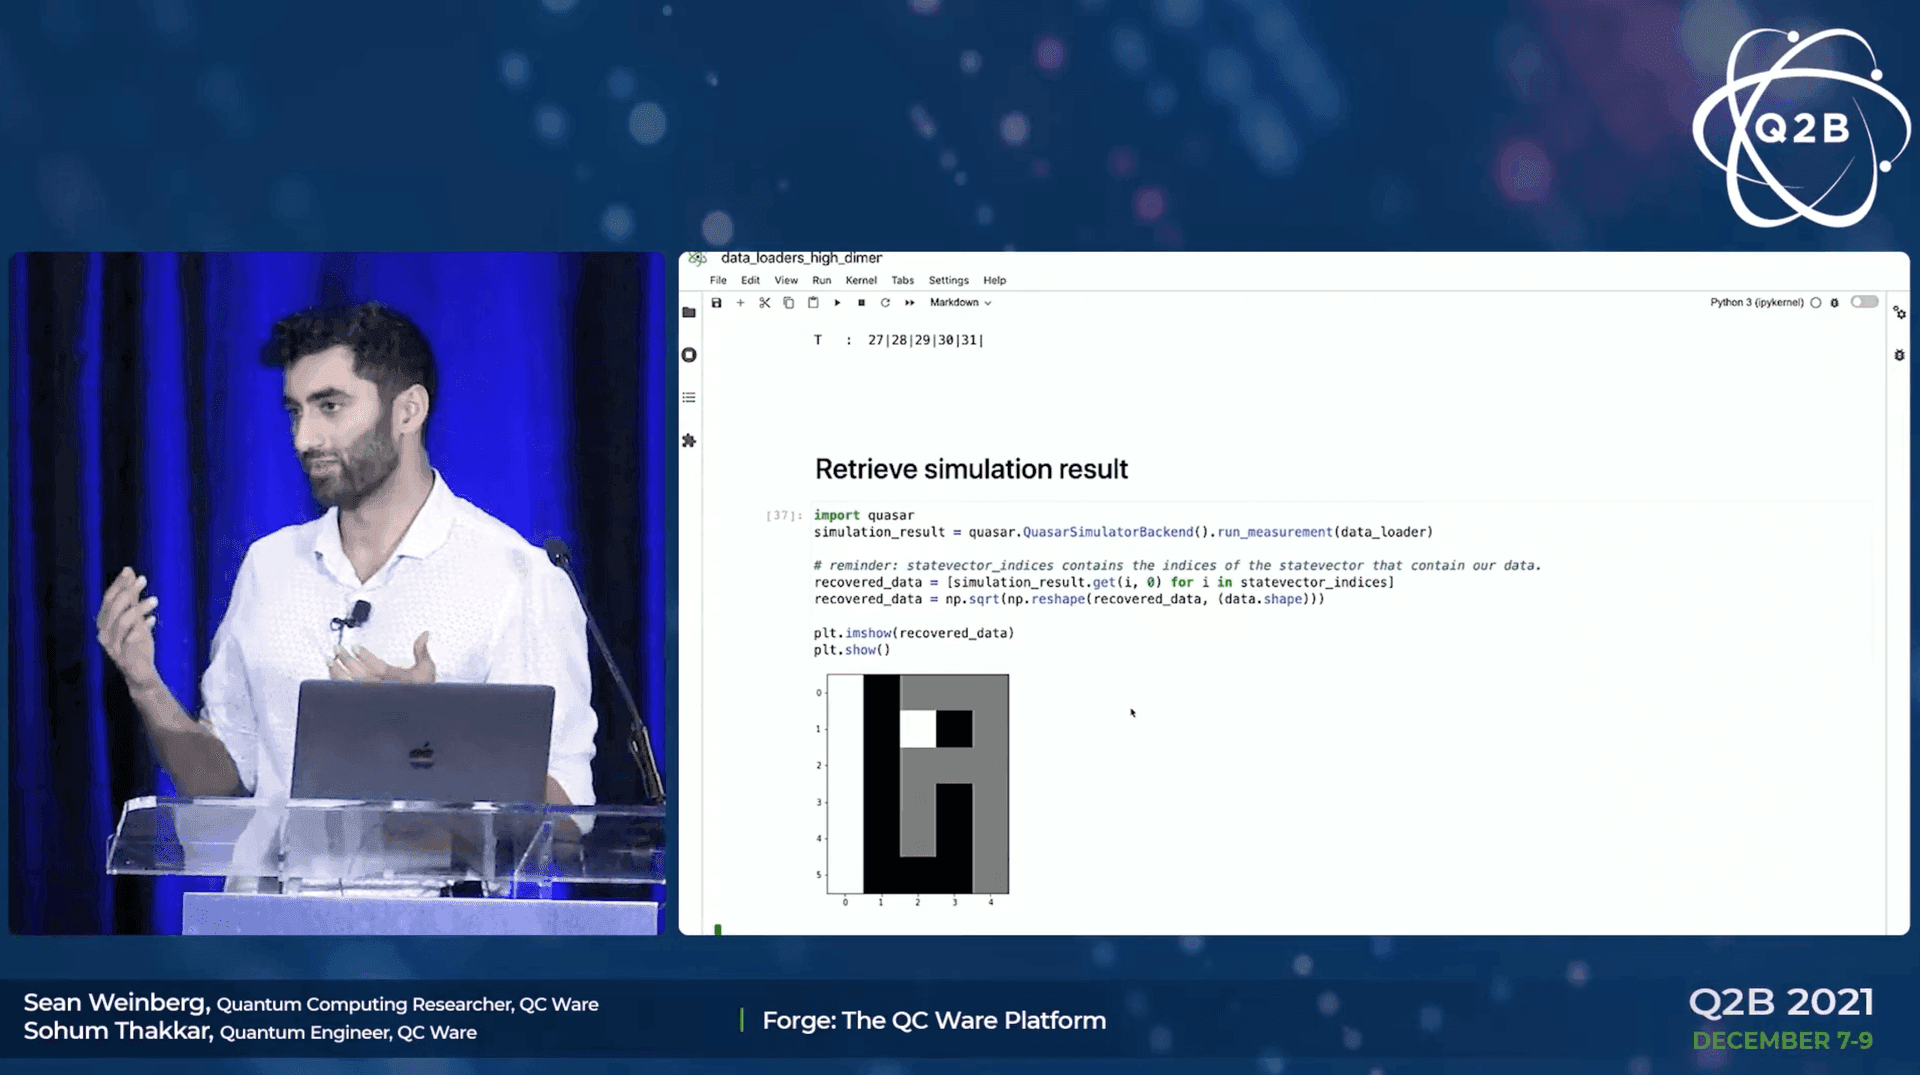Show the Table of Contents sidebar icon

click(689, 397)
